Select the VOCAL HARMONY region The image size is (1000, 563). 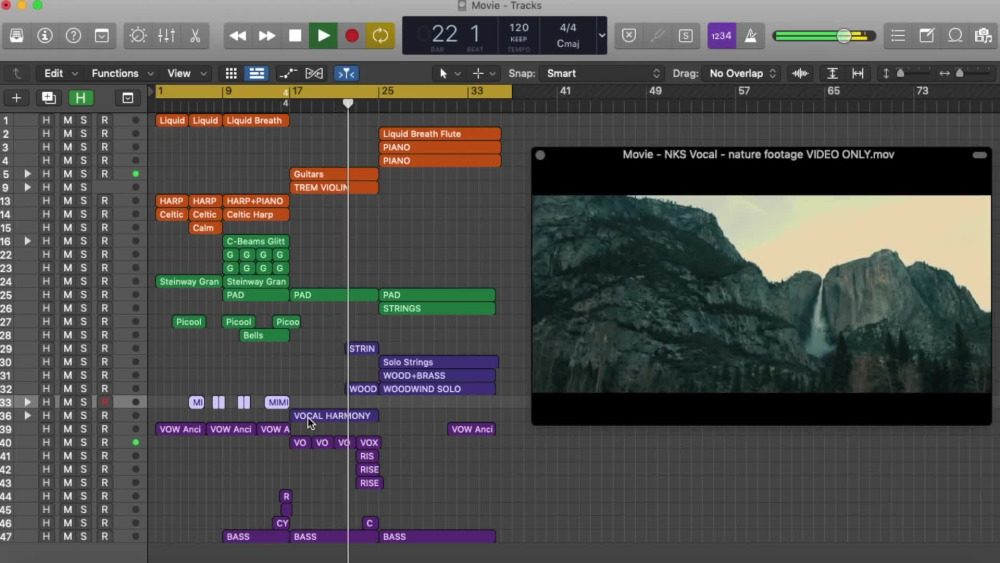tap(334, 416)
